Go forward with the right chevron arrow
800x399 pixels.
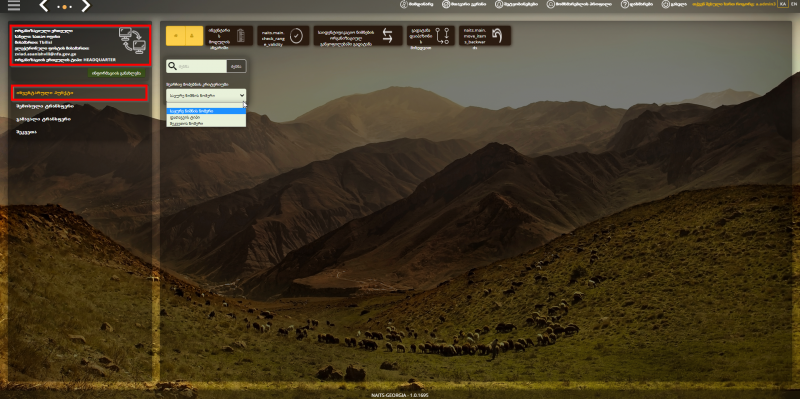[x=85, y=6]
